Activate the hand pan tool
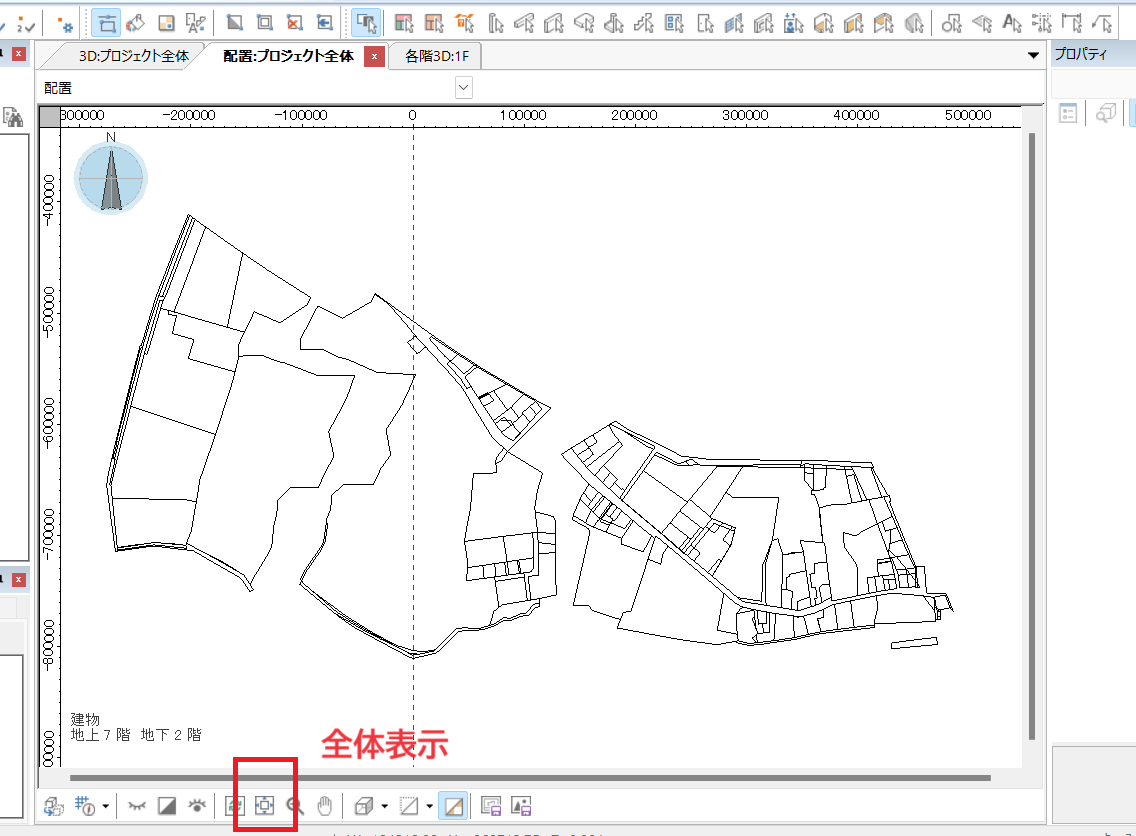Screen dimensions: 1136x836 click(324, 804)
